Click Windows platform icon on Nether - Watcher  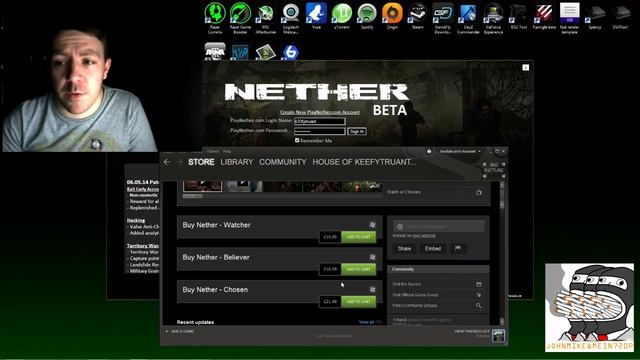[372, 225]
